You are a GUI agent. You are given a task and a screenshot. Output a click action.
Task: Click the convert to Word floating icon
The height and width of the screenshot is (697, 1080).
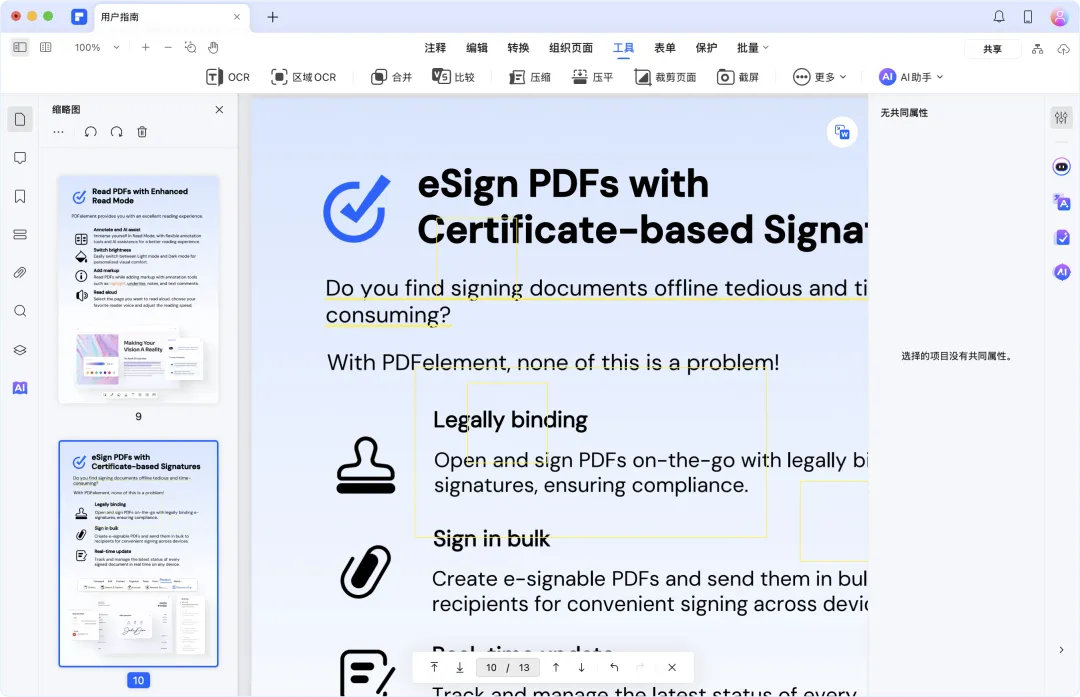842,132
